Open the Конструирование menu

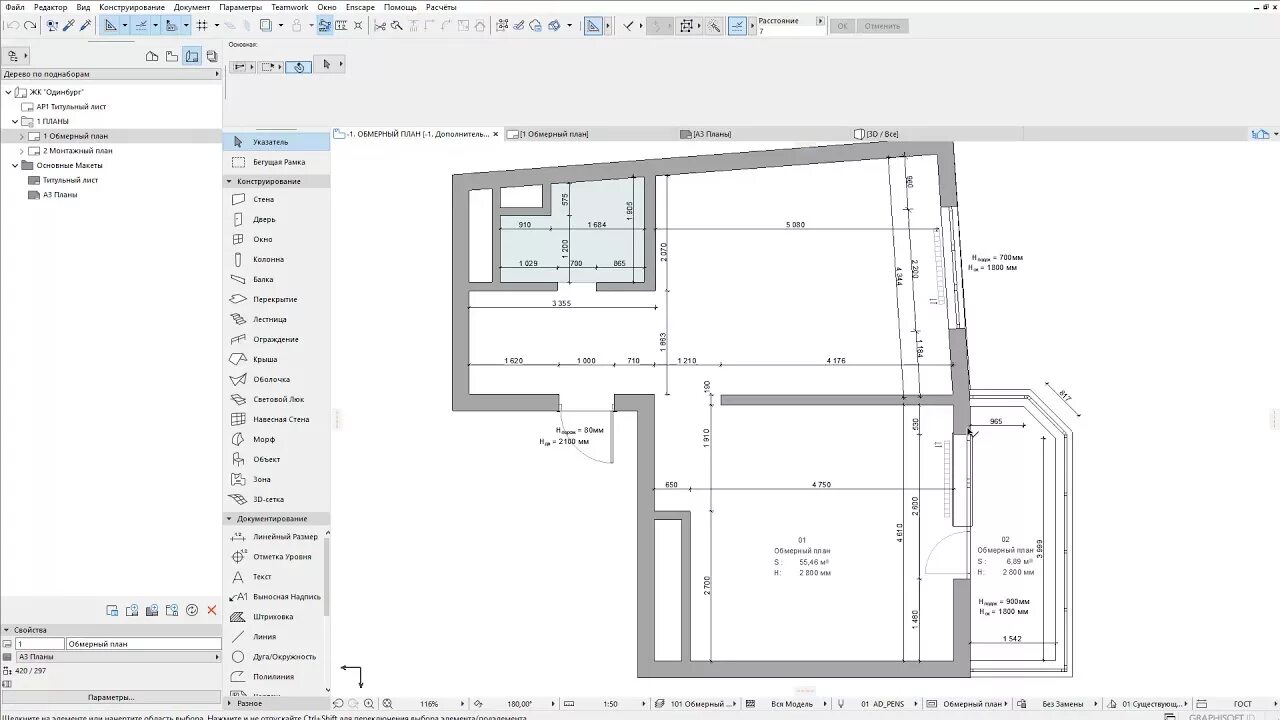[132, 7]
